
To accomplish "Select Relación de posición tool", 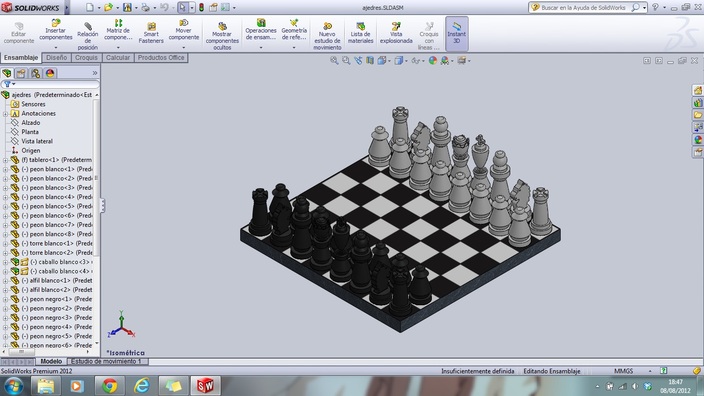I will 88,36.
